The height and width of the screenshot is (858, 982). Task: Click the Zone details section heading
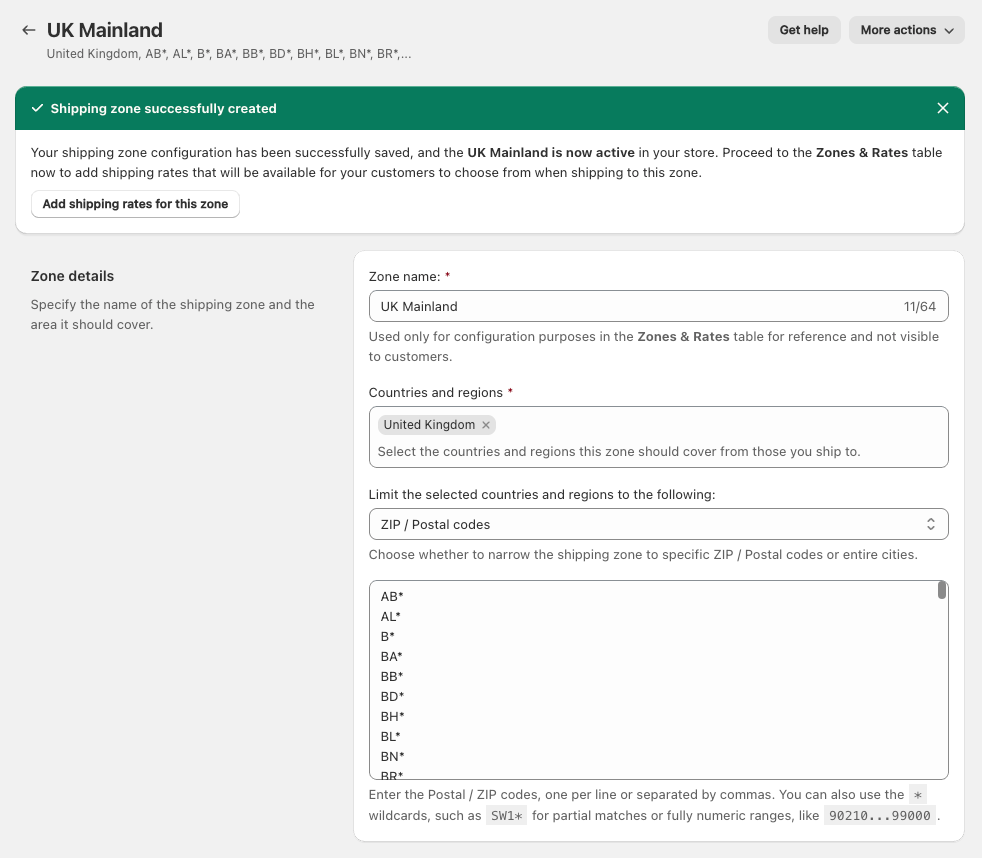point(72,276)
